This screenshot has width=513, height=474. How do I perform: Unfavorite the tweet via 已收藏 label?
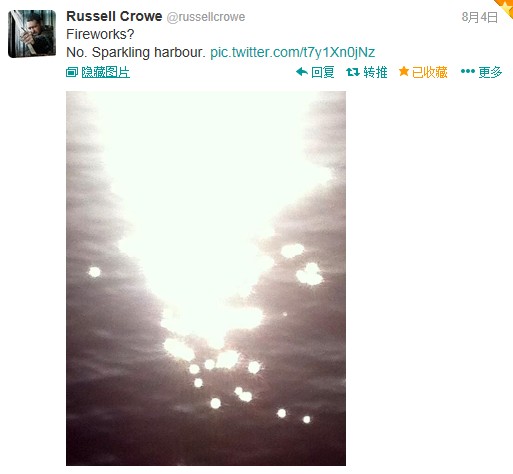coord(430,72)
